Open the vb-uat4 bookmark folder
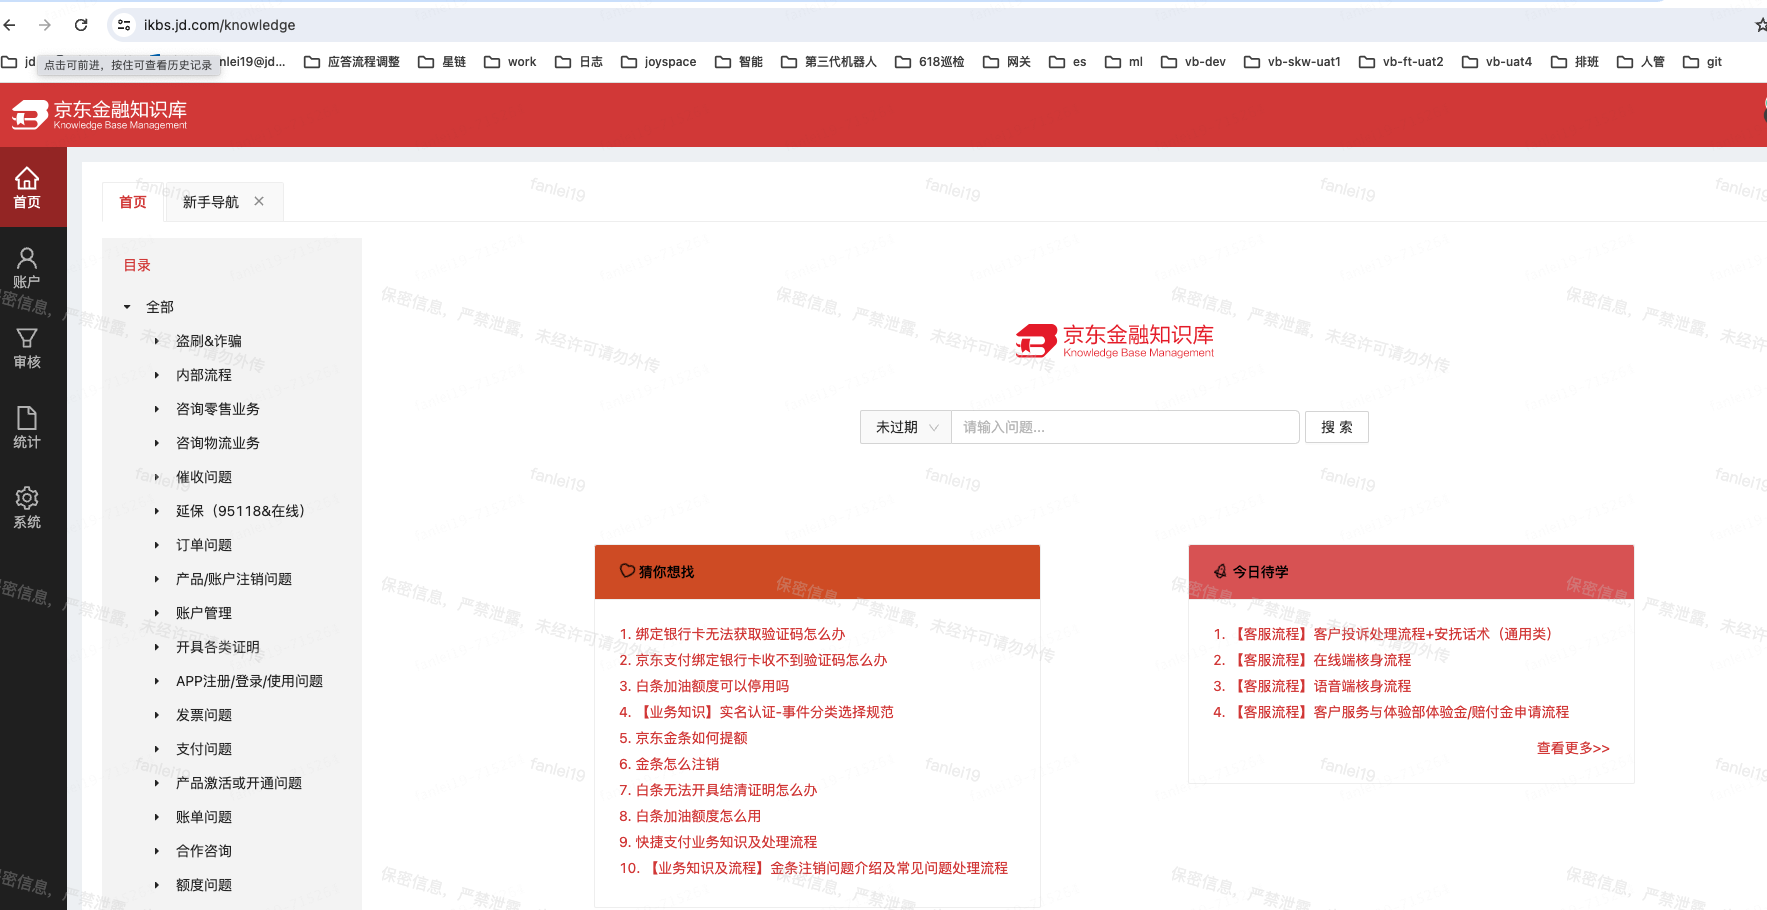Screen dimensions: 1767x910 (1497, 62)
